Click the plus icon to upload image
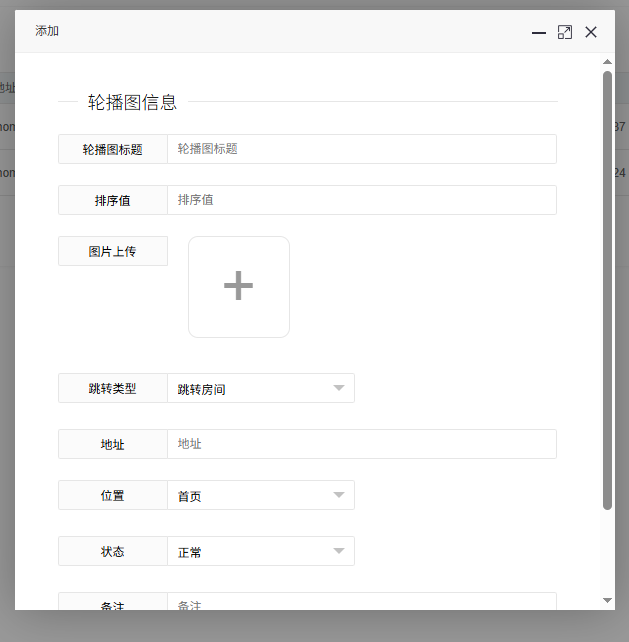Image resolution: width=629 pixels, height=642 pixels. tap(239, 287)
